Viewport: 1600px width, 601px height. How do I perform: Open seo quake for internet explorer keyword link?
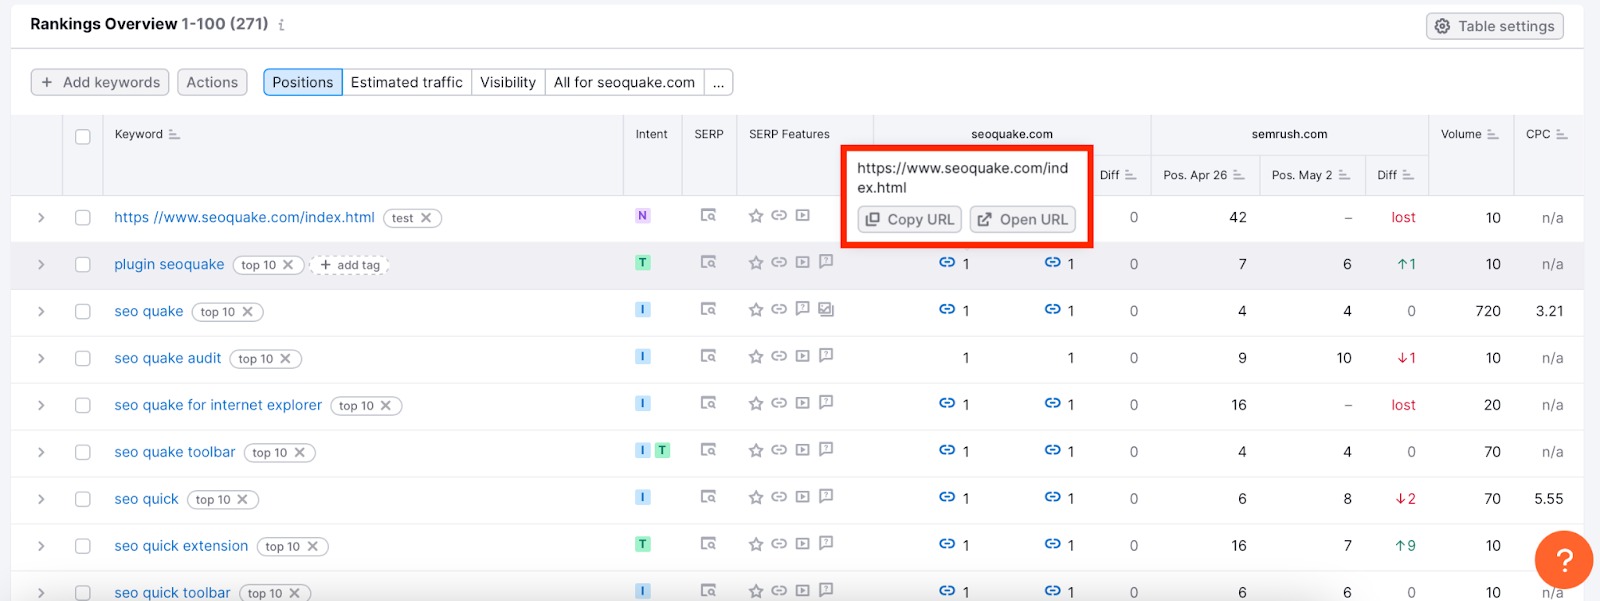(218, 406)
